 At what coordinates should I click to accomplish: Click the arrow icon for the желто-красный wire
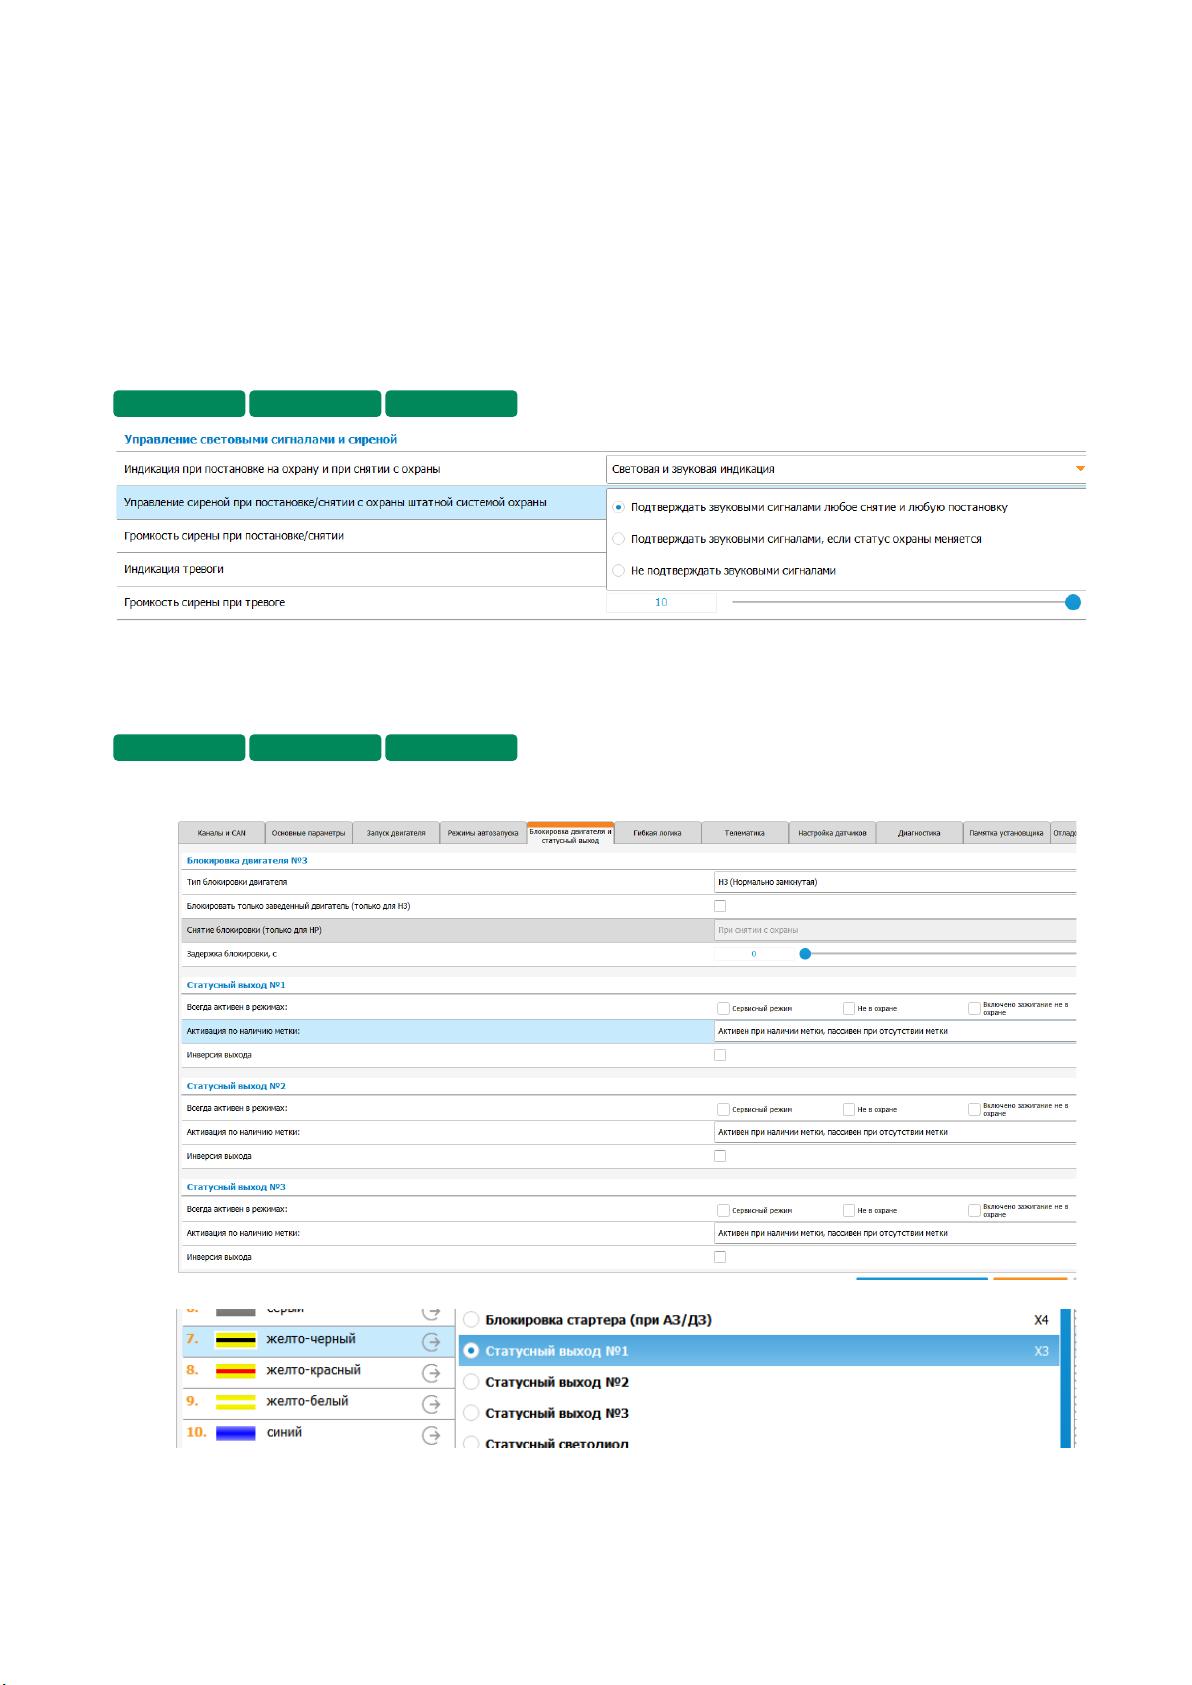(x=432, y=1373)
